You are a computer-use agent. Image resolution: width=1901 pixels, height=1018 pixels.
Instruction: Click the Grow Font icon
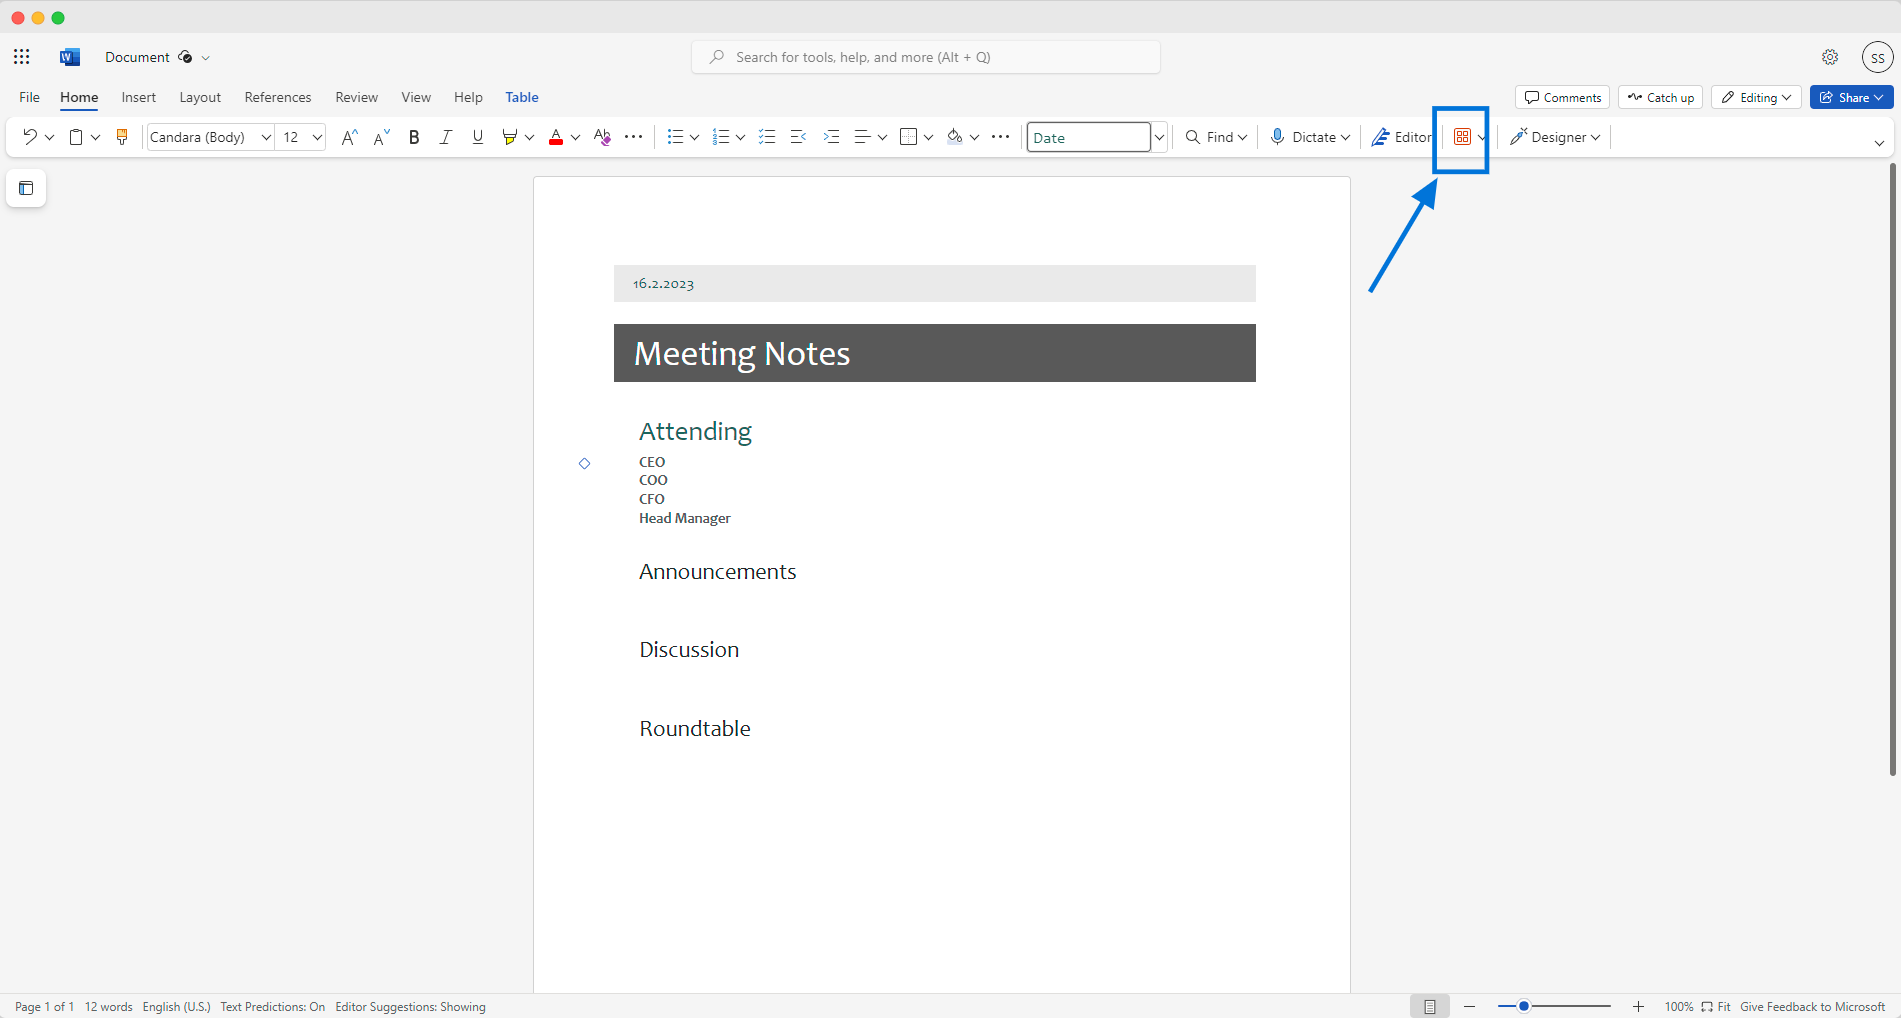click(349, 137)
